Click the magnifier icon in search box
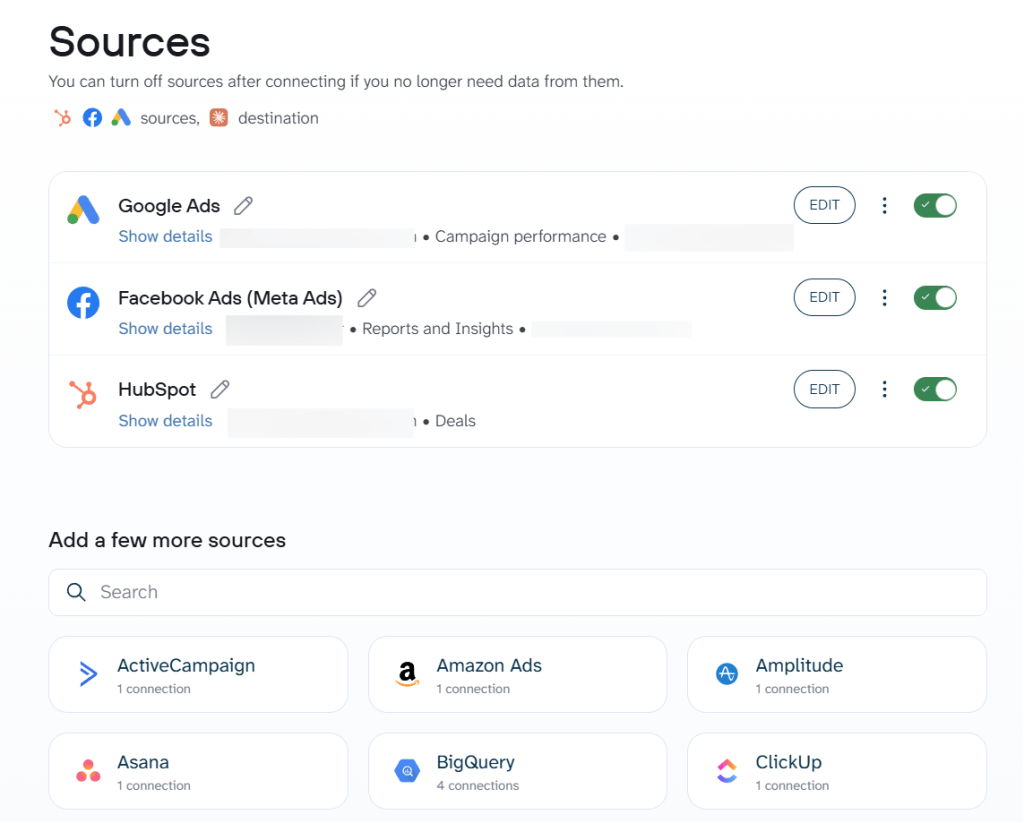 pyautogui.click(x=76, y=592)
